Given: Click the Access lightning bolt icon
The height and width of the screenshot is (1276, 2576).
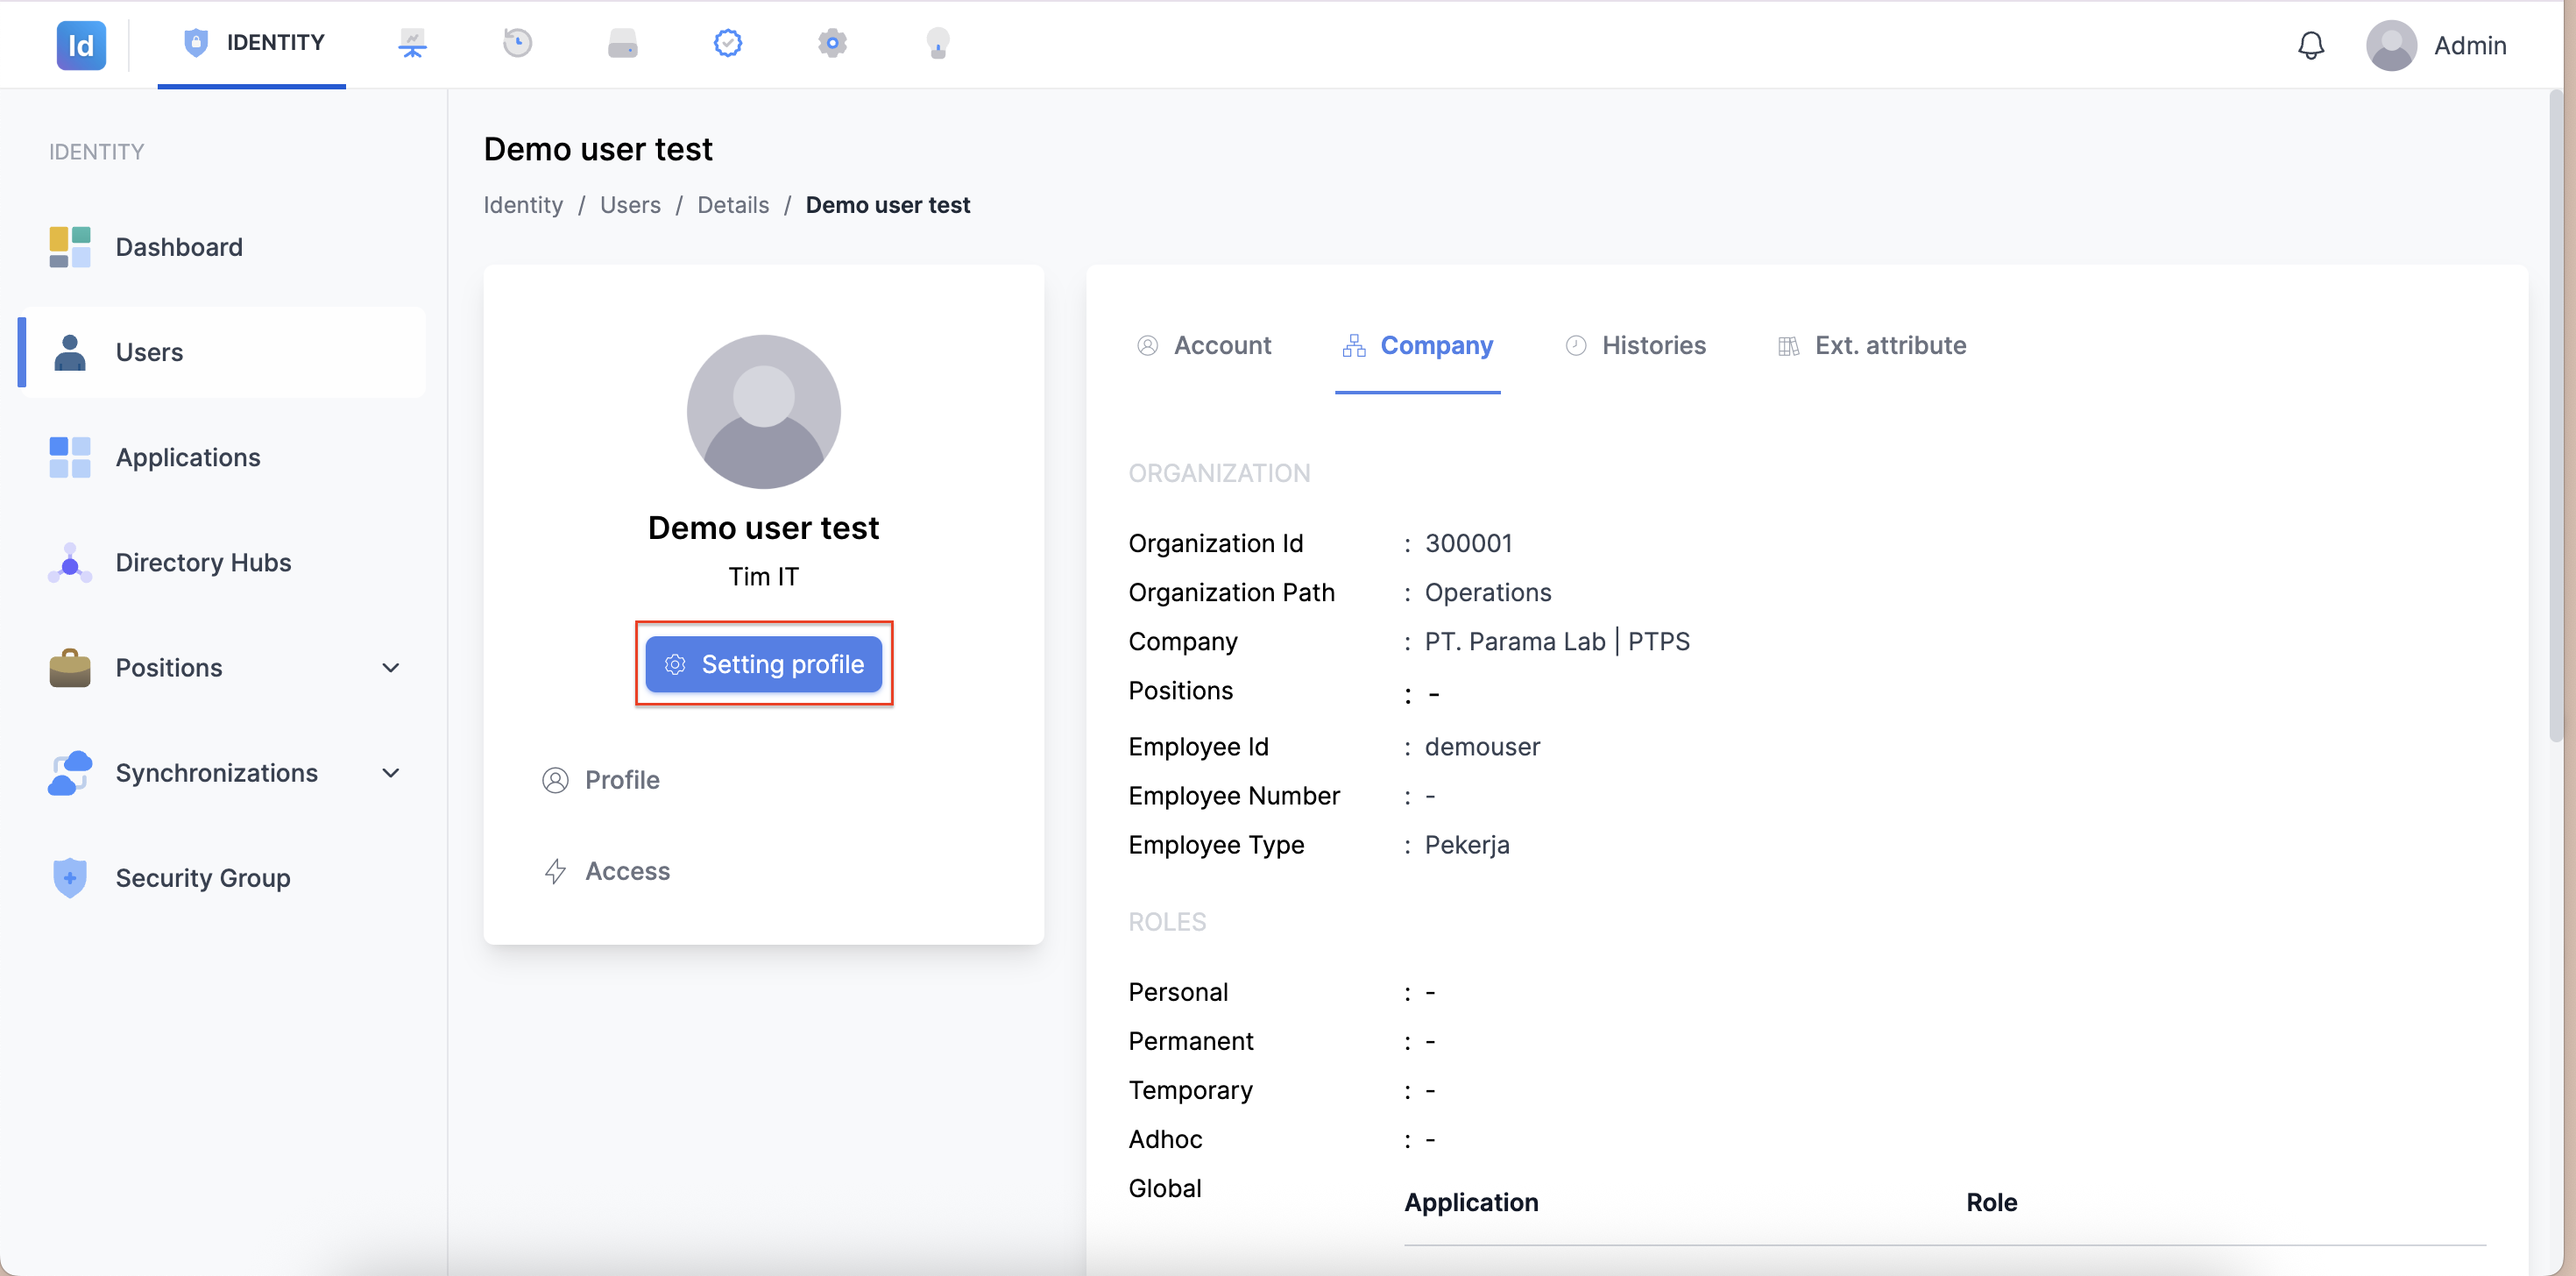Looking at the screenshot, I should (555, 871).
